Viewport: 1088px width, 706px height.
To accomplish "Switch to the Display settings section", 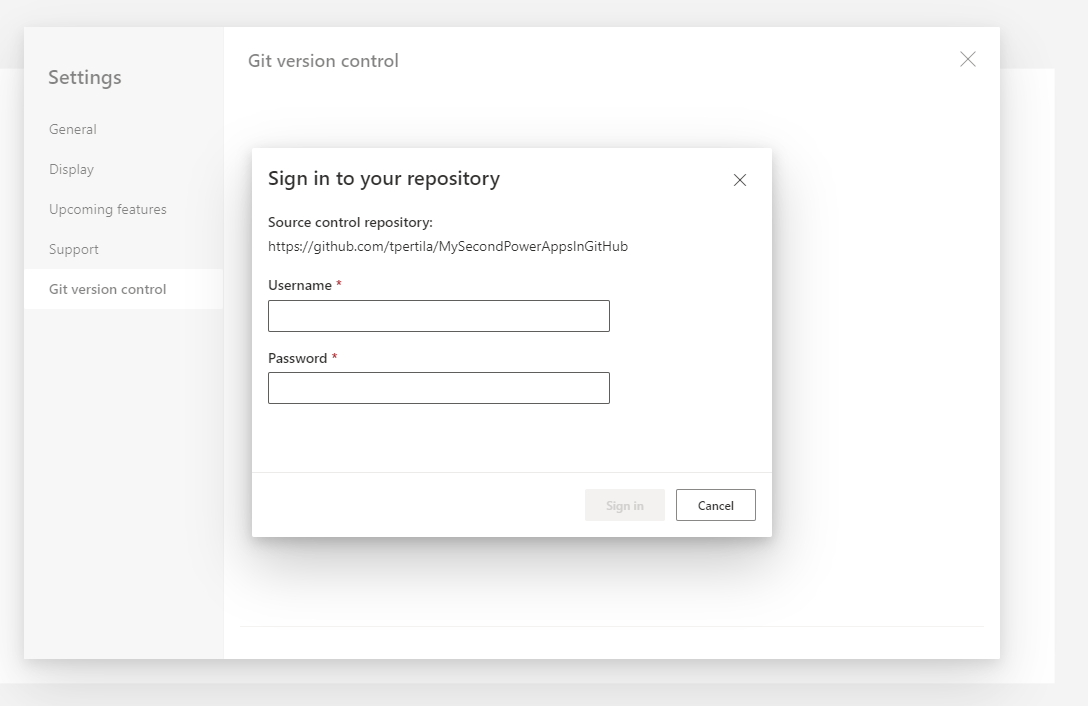I will [x=71, y=169].
